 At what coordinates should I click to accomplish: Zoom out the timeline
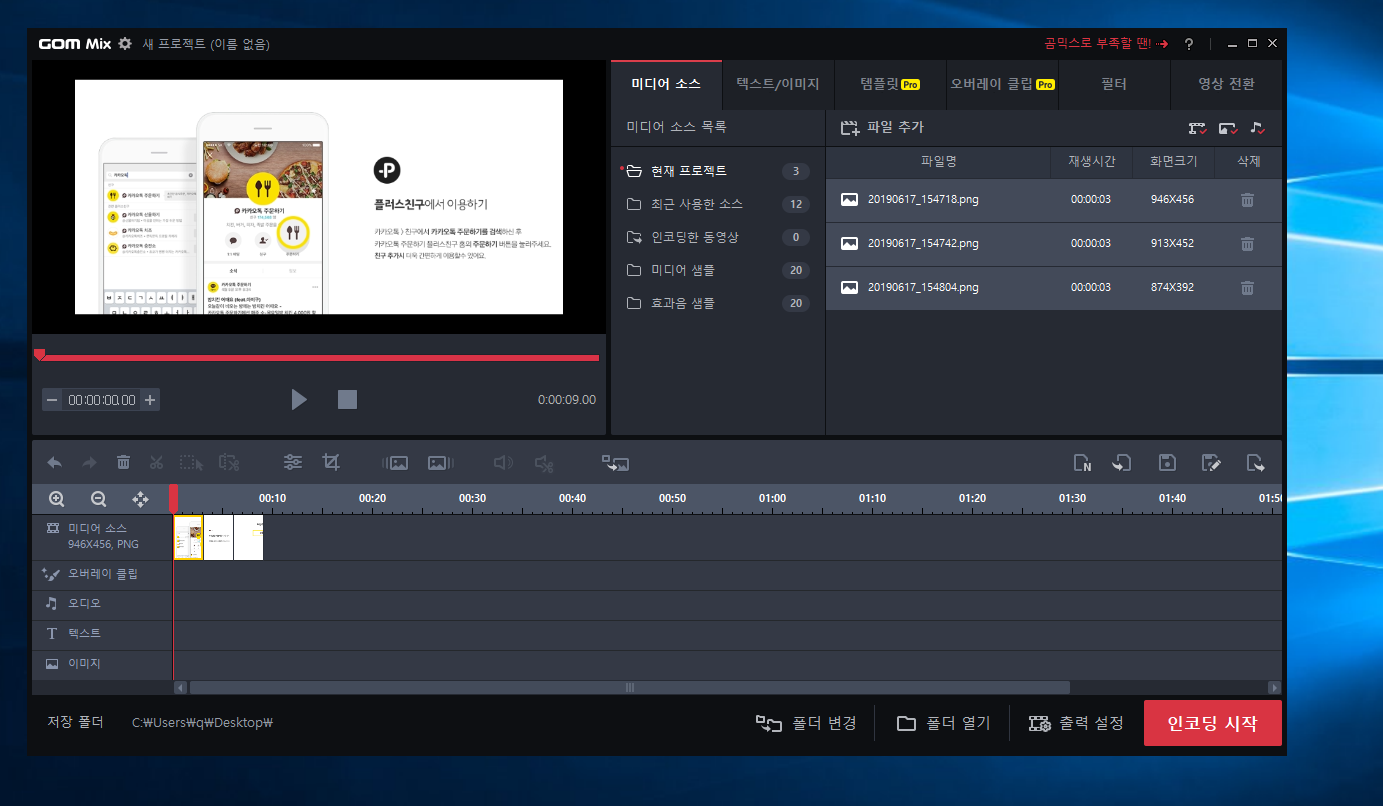pyautogui.click(x=99, y=499)
